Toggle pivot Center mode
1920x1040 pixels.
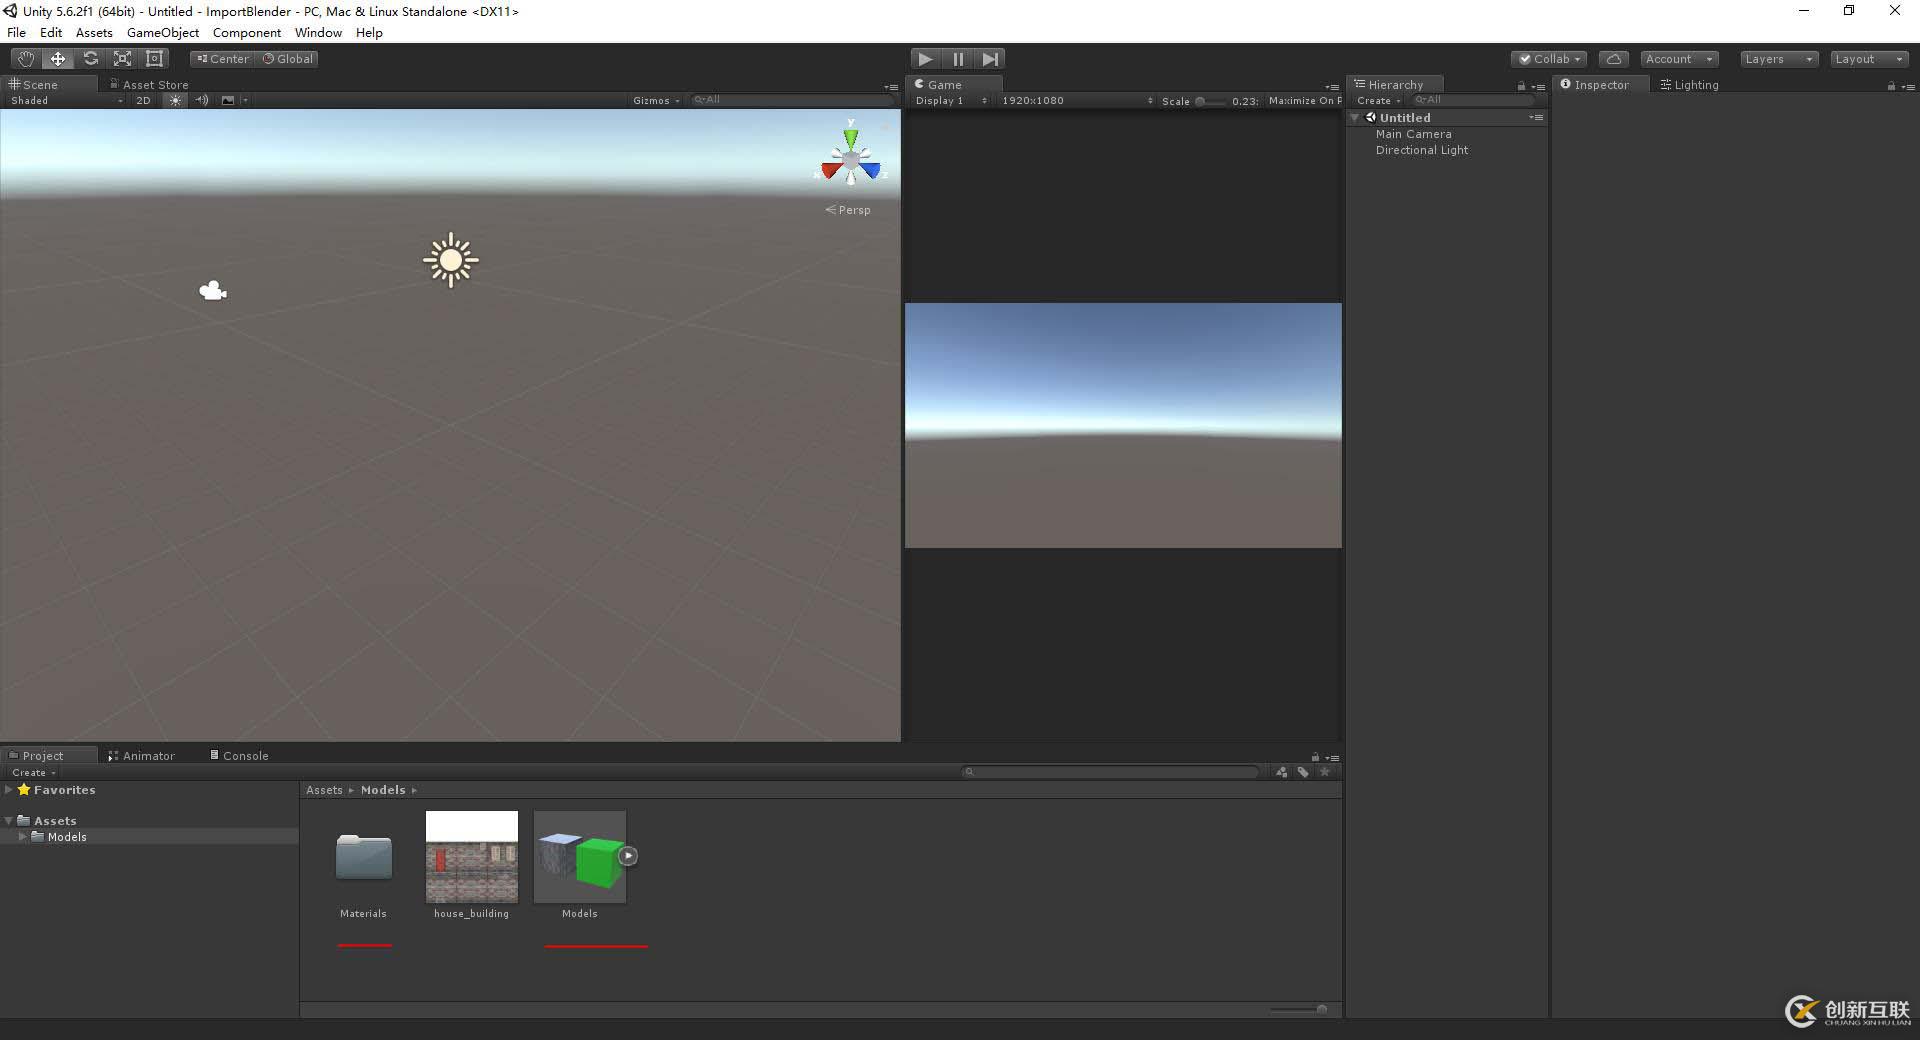click(x=222, y=59)
